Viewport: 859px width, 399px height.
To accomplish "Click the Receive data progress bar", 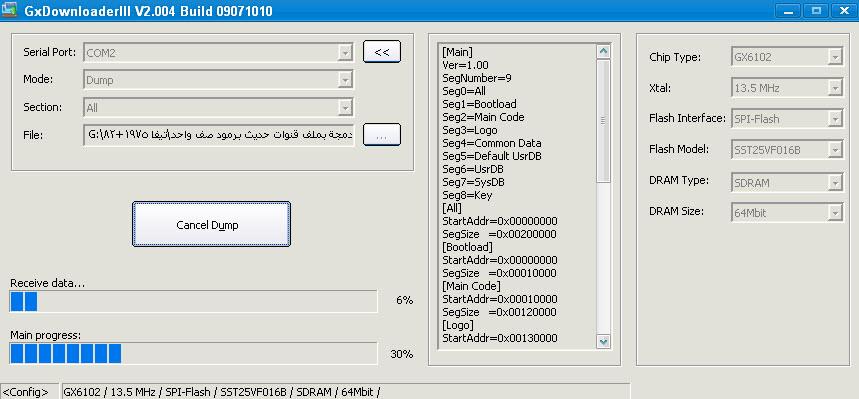I will 193,301.
